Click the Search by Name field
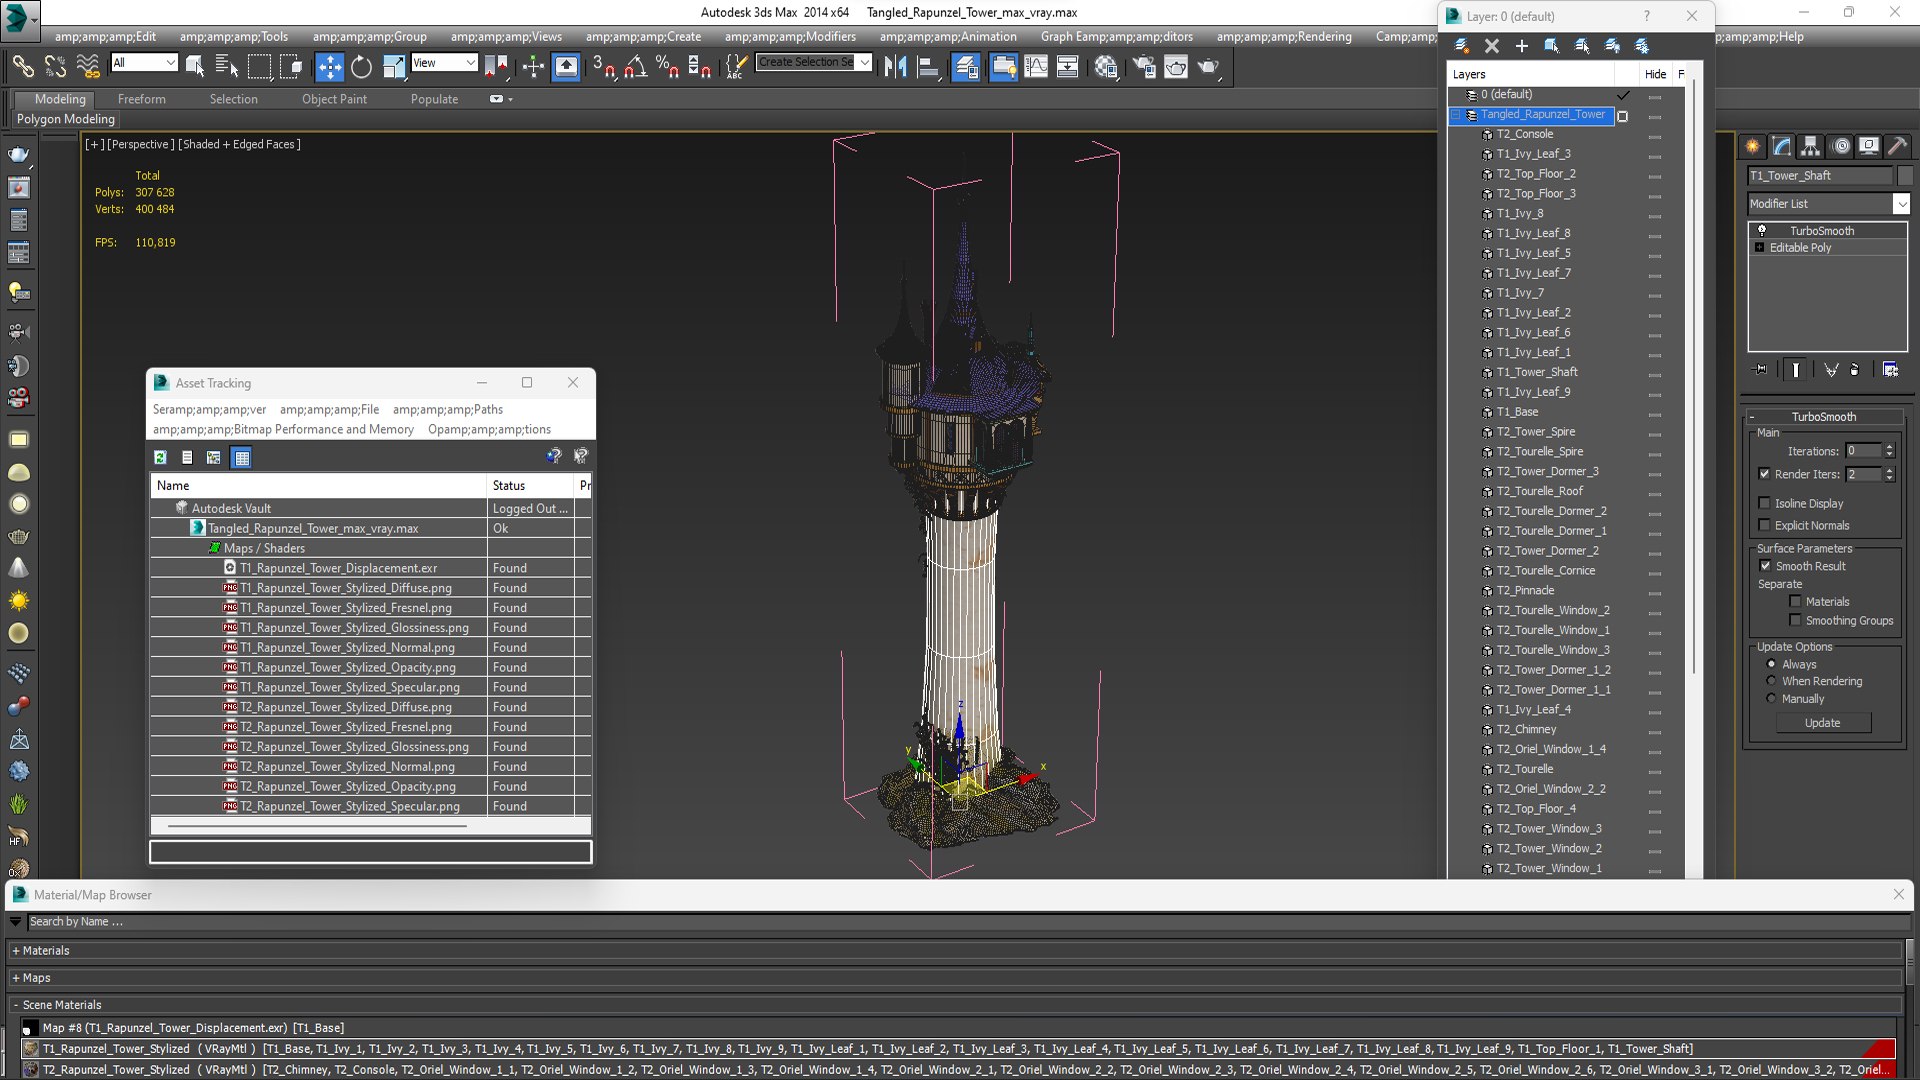 [x=964, y=921]
